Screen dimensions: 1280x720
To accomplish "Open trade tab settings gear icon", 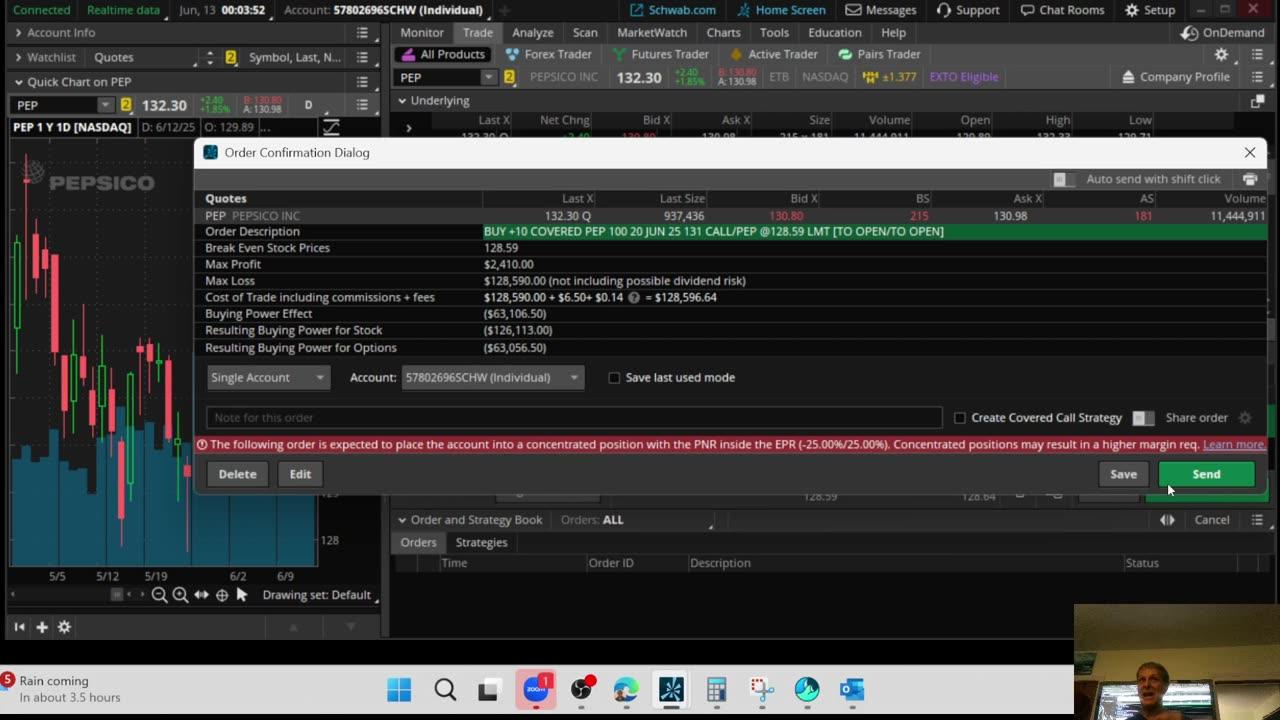I will pos(1221,55).
